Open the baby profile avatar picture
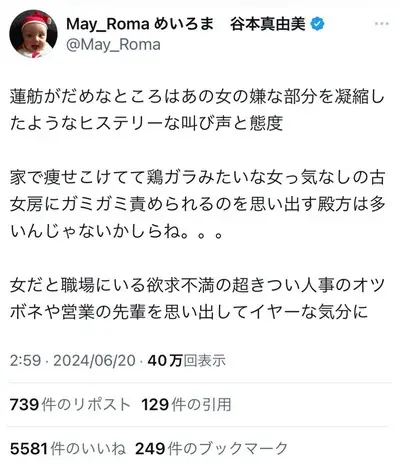The width and height of the screenshot is (400, 468). coord(33,34)
